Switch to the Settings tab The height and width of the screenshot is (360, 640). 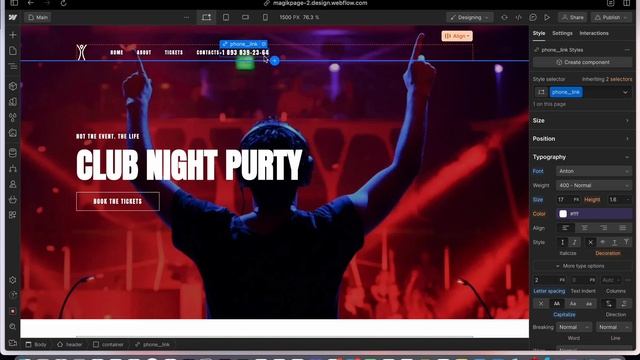pos(562,33)
